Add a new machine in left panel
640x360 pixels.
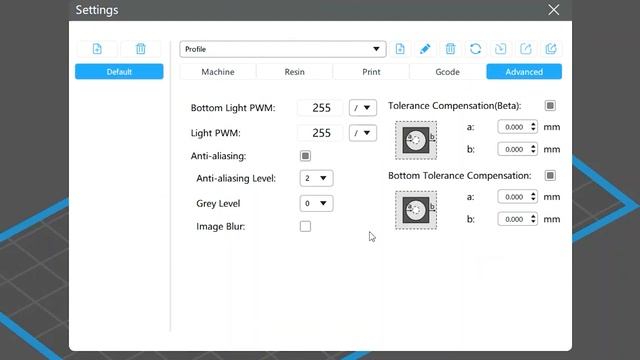(97, 49)
